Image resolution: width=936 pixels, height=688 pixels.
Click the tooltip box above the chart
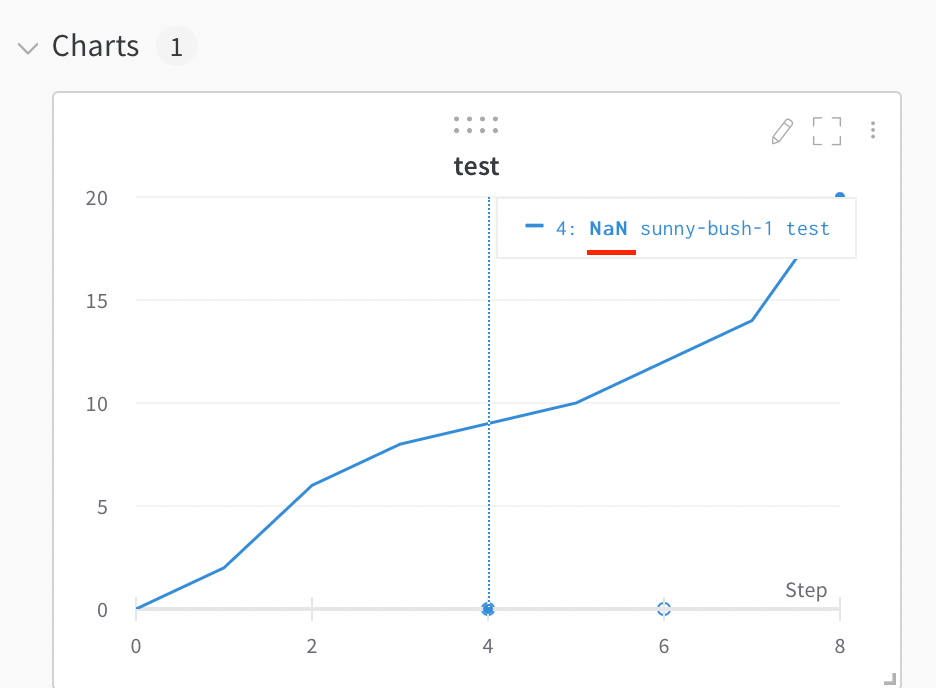676,228
